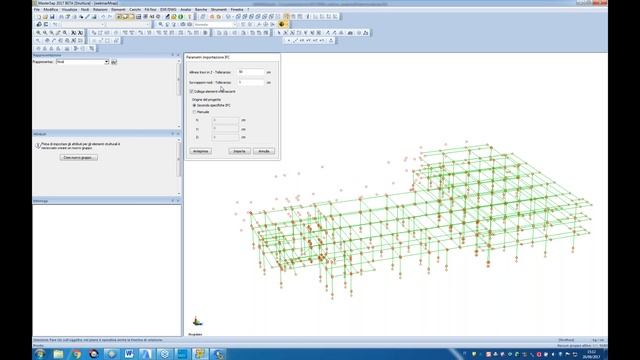Screen dimensions: 640x360
Task: Click the X coordinate field
Action: pyautogui.click(x=225, y=120)
